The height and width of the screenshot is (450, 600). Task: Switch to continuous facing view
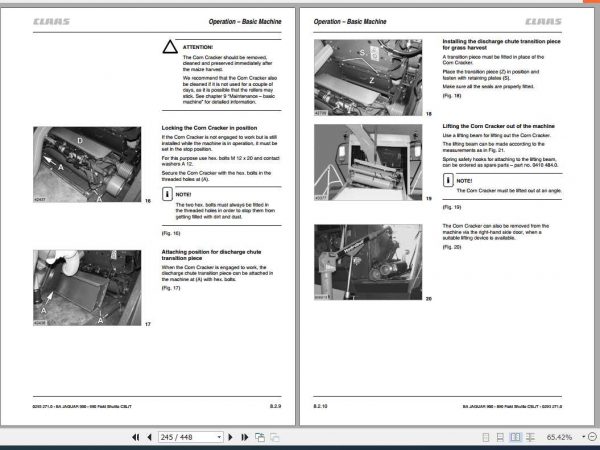click(530, 437)
